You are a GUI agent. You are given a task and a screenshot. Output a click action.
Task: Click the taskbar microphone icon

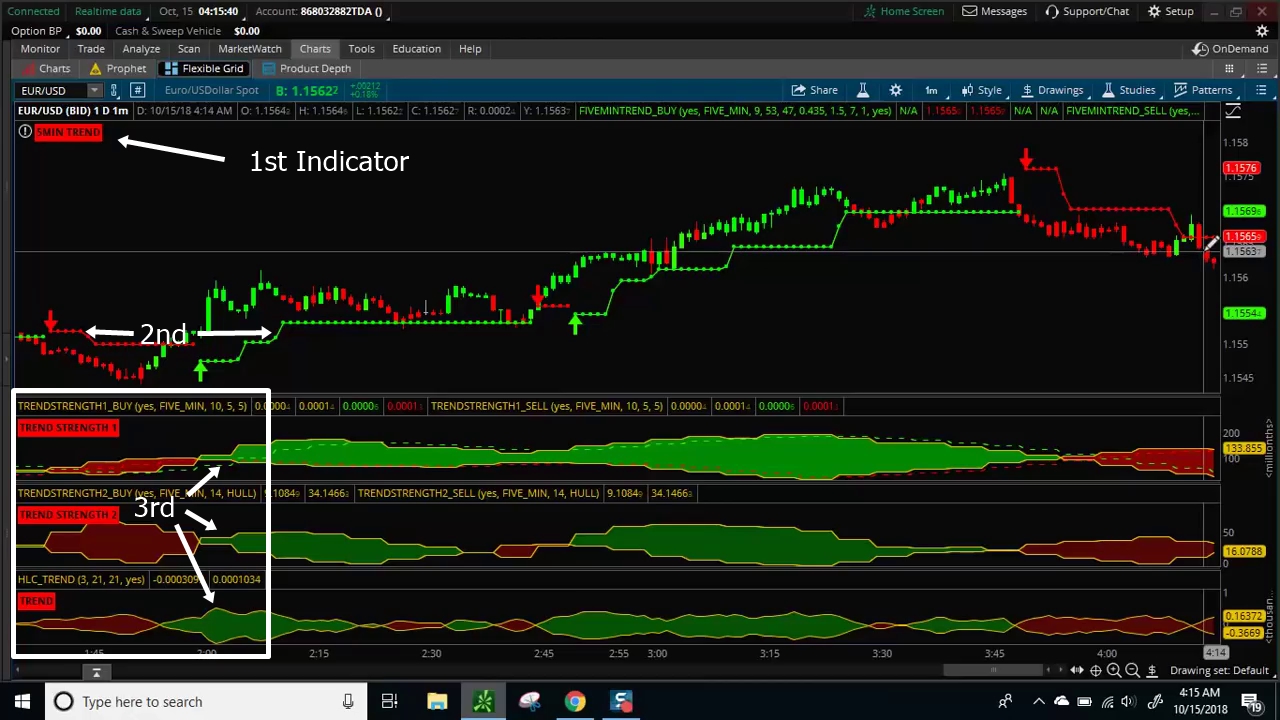pyautogui.click(x=348, y=702)
